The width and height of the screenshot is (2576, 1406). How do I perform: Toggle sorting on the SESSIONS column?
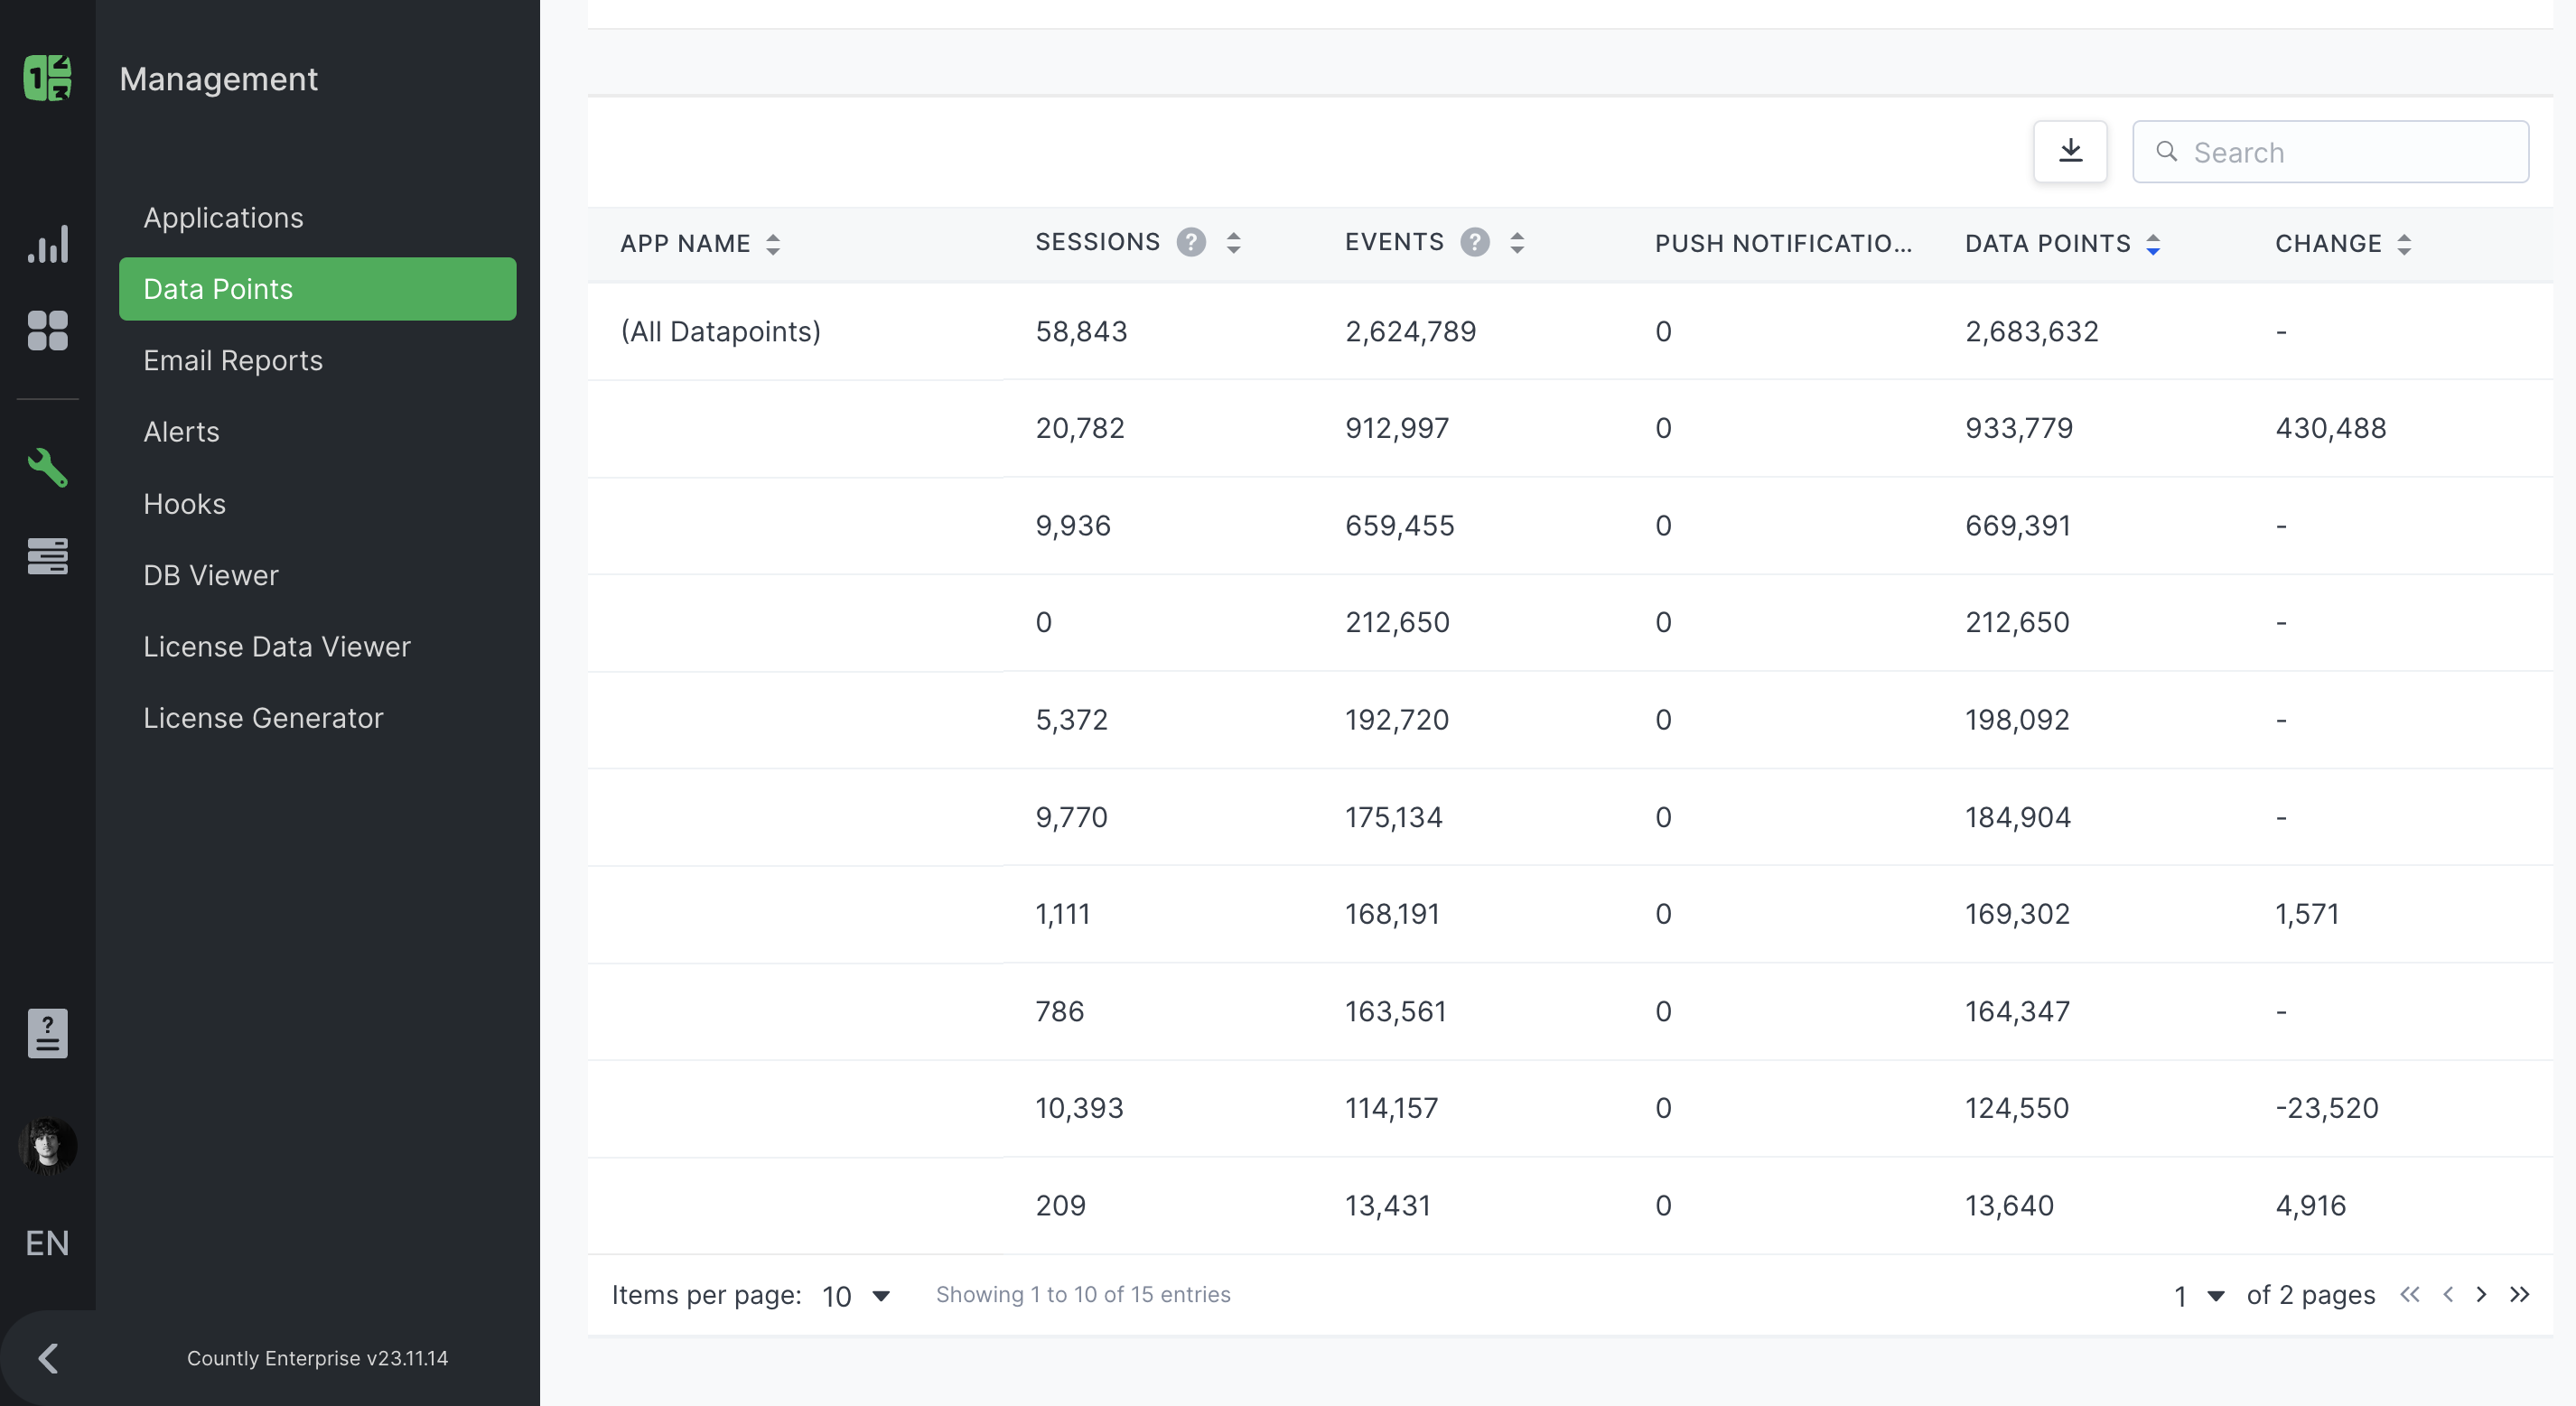(1233, 242)
